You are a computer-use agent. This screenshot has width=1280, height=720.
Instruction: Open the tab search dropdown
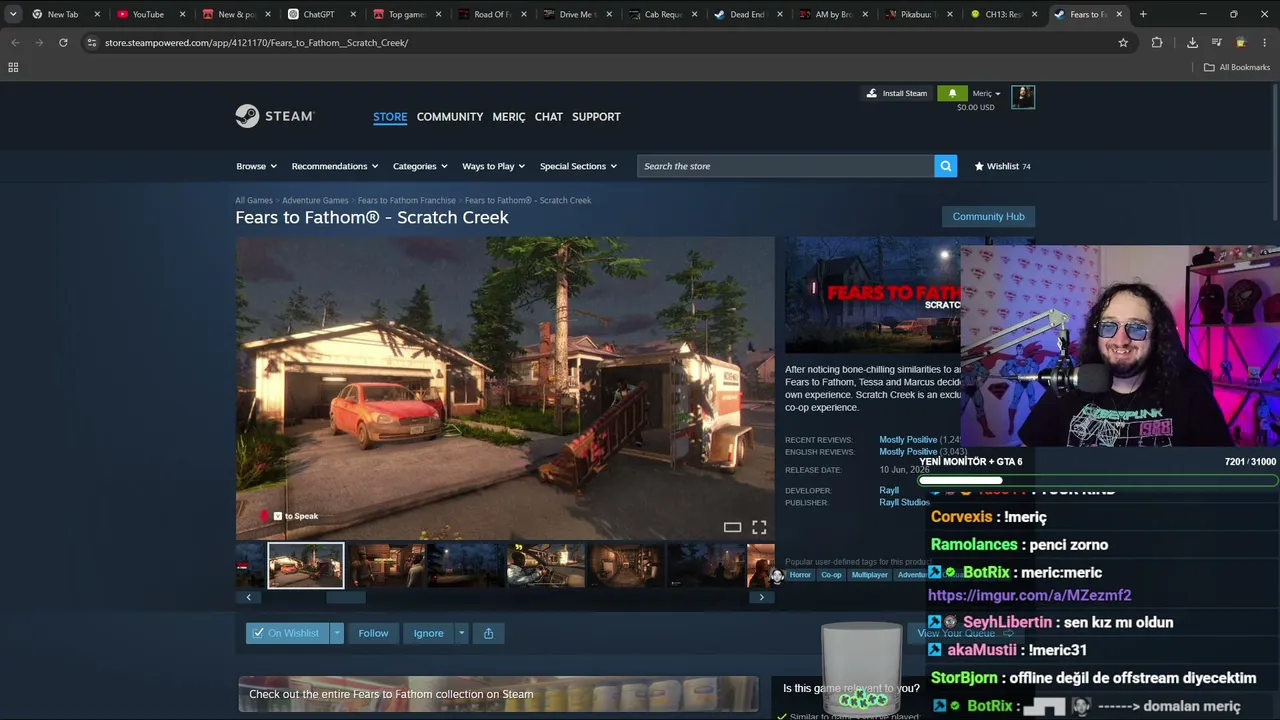(x=13, y=14)
